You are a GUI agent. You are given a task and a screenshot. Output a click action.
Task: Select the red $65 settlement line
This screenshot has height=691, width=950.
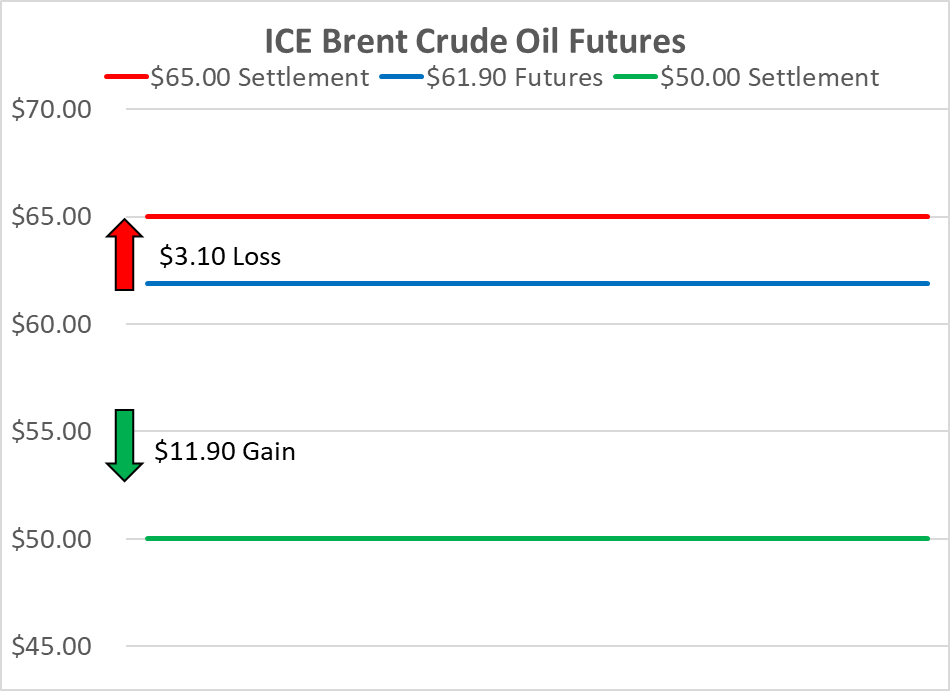(x=537, y=216)
